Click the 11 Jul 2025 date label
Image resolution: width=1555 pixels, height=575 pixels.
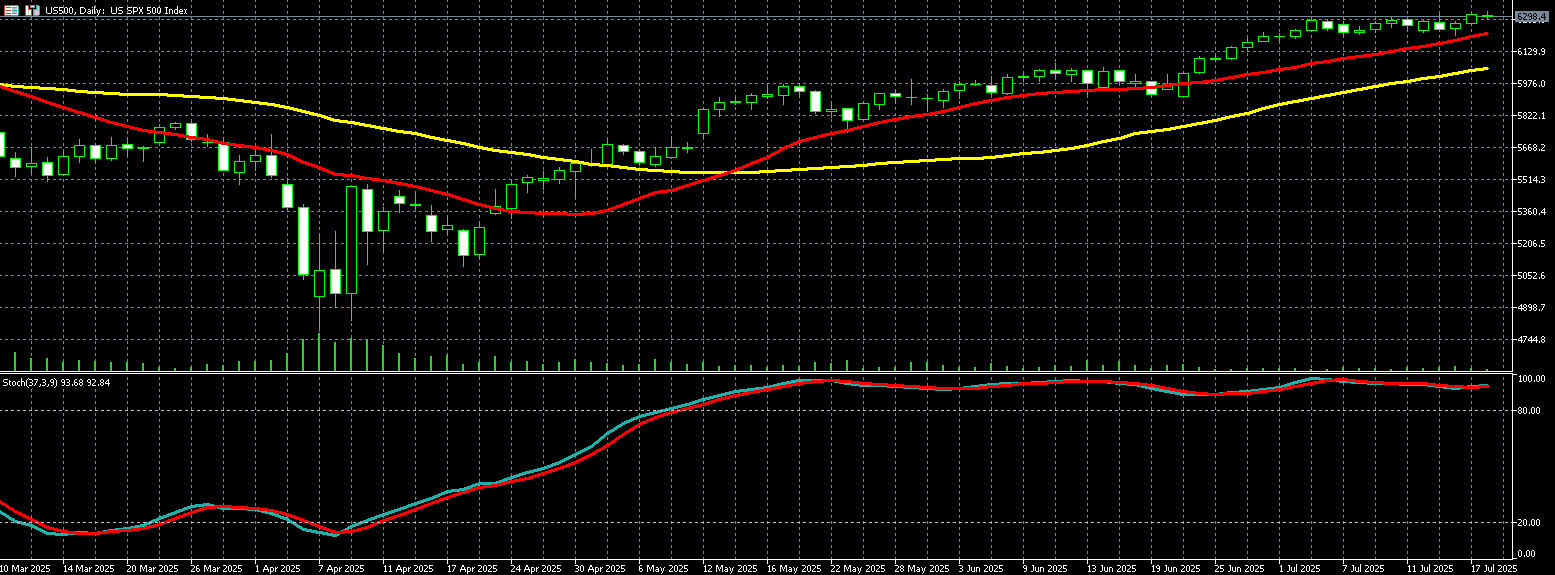coord(1432,567)
